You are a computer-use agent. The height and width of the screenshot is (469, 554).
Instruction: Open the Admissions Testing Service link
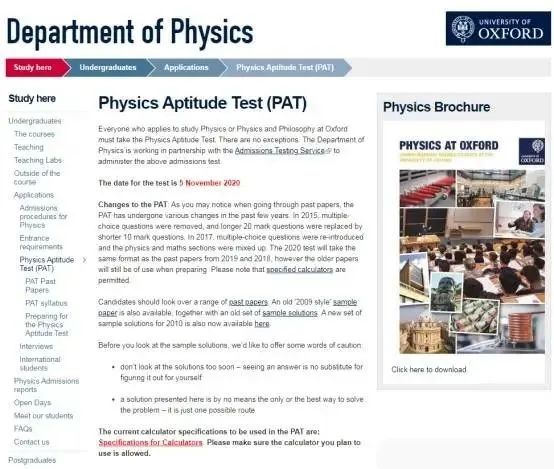click(x=279, y=151)
